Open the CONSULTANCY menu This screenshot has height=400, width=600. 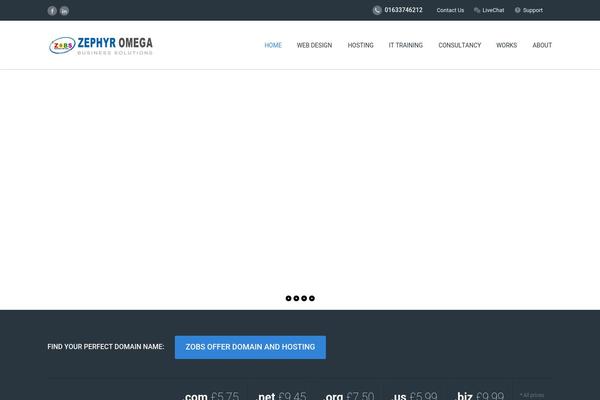460,45
